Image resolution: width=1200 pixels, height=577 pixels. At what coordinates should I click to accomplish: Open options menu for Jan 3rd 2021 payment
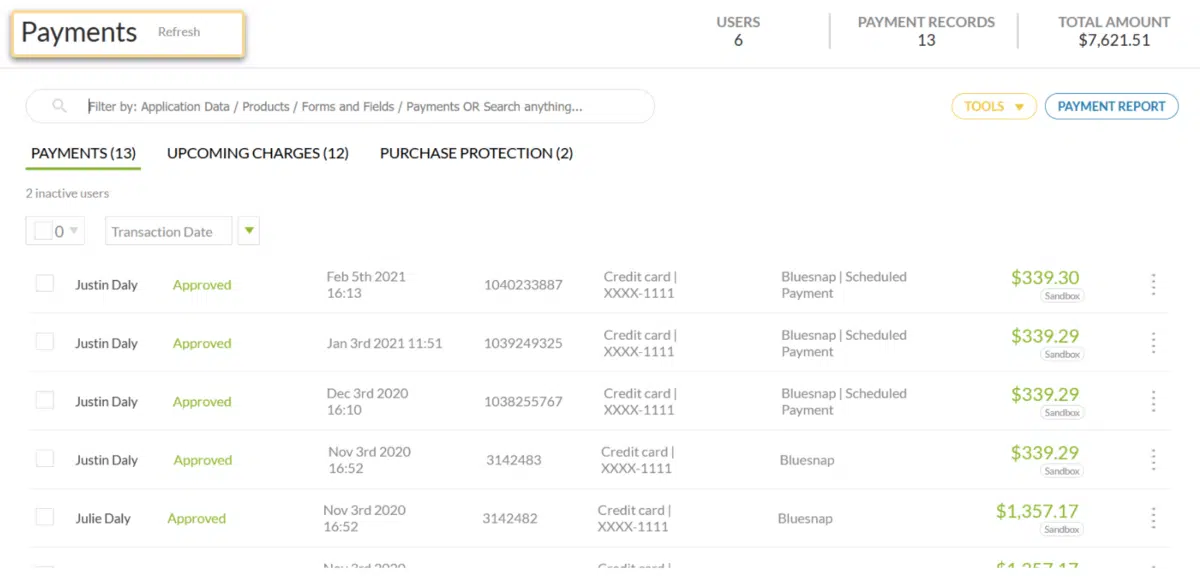[x=1153, y=343]
